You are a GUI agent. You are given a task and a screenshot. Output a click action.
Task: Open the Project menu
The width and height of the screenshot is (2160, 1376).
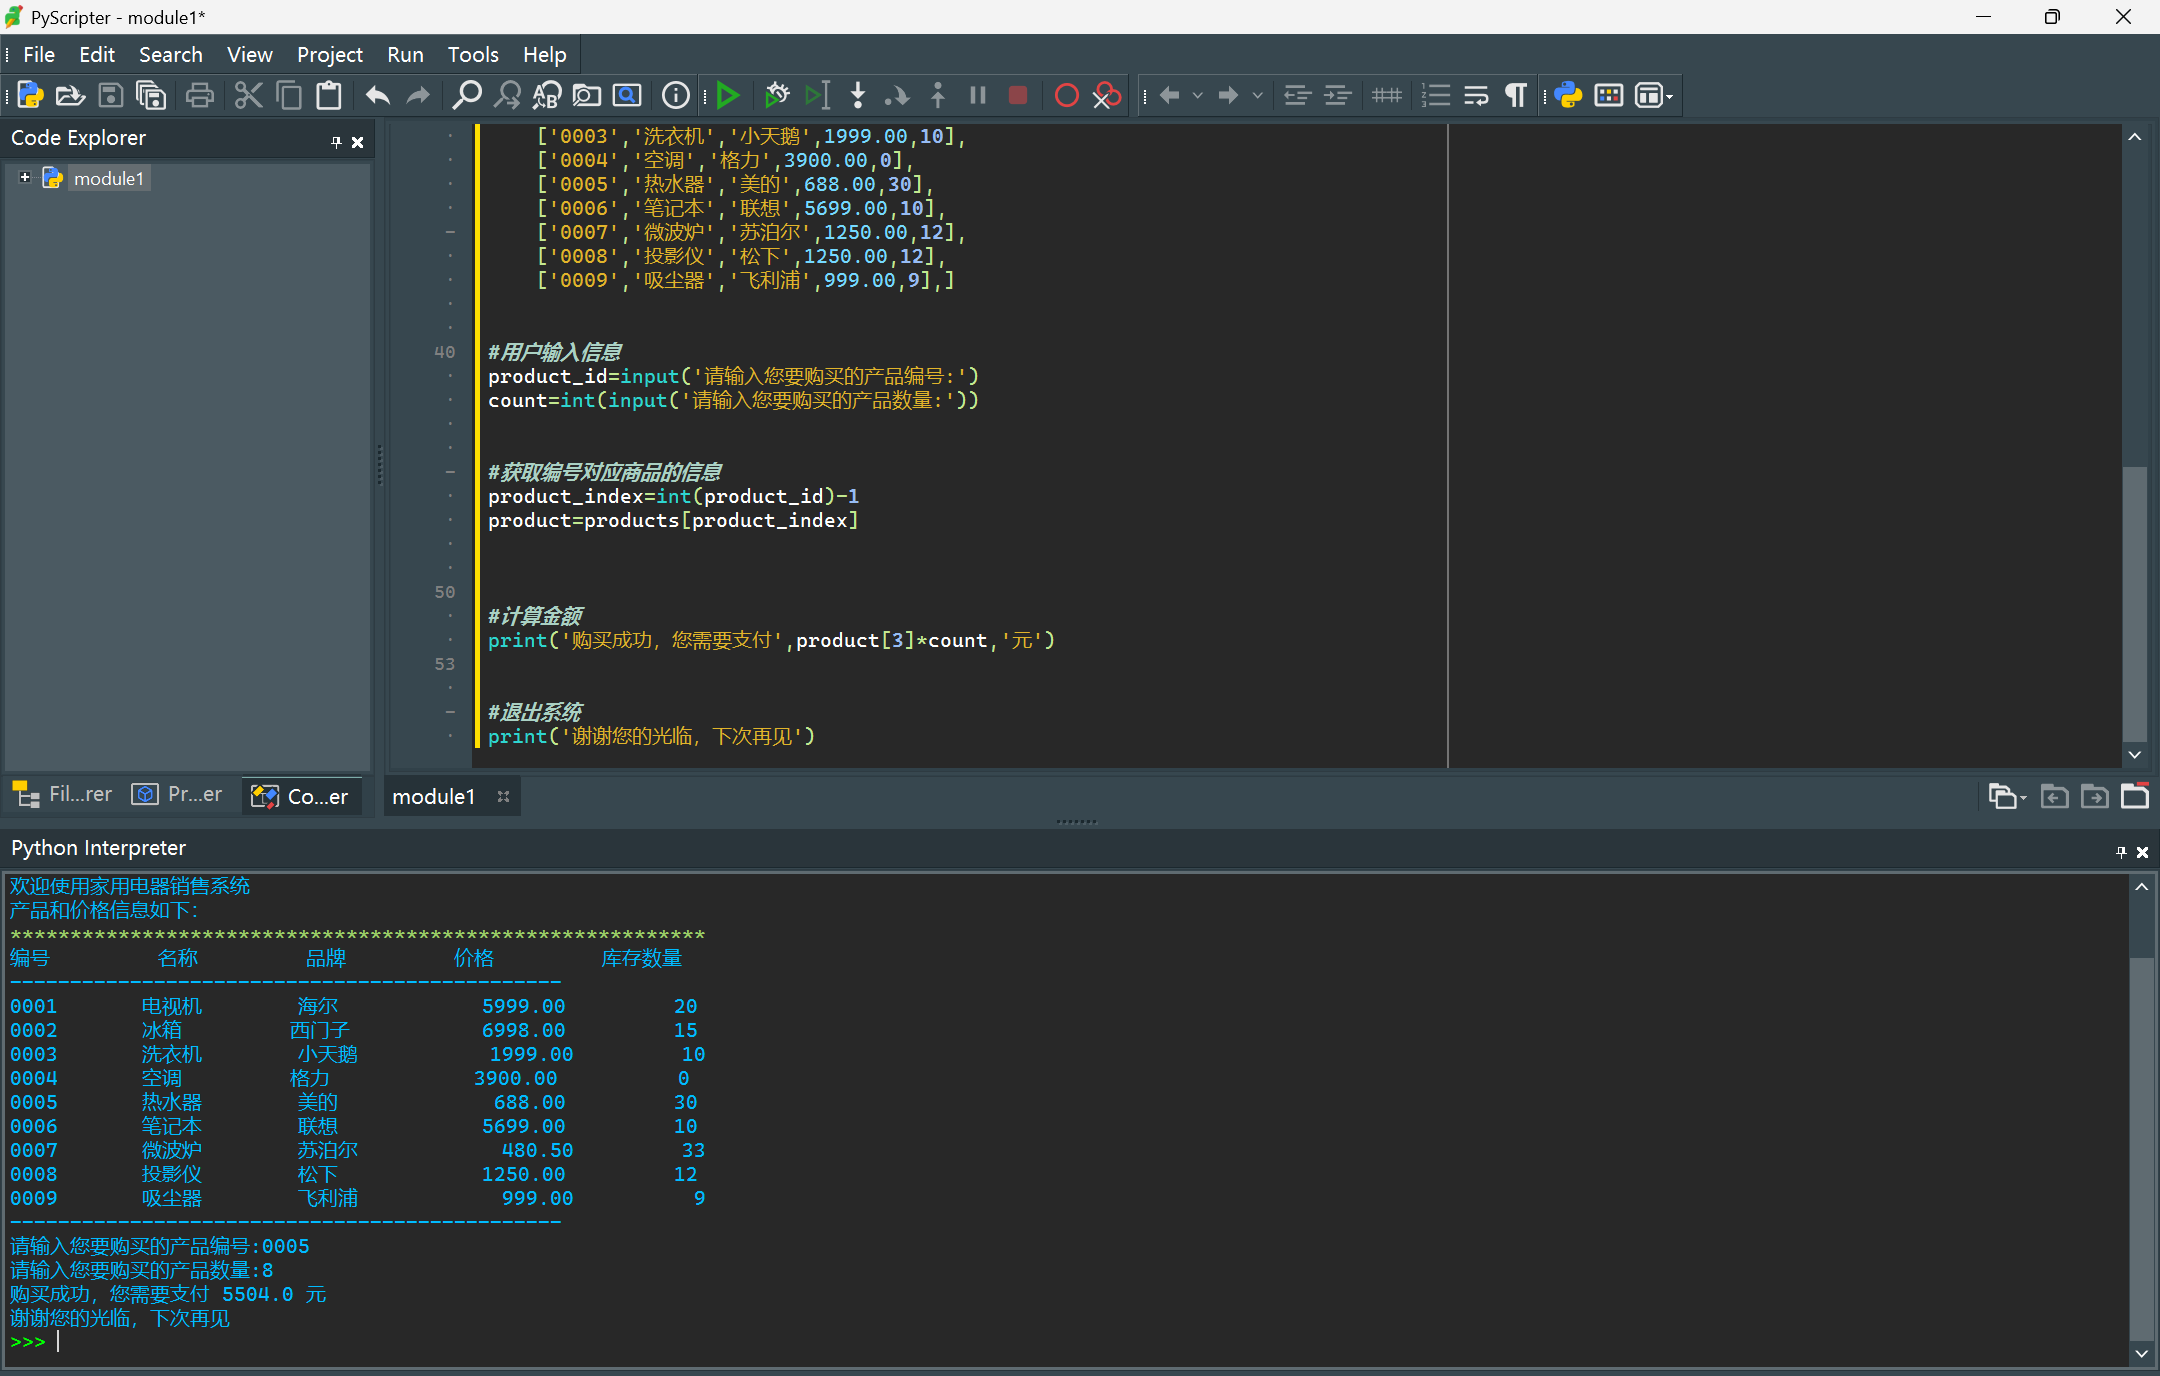[329, 55]
